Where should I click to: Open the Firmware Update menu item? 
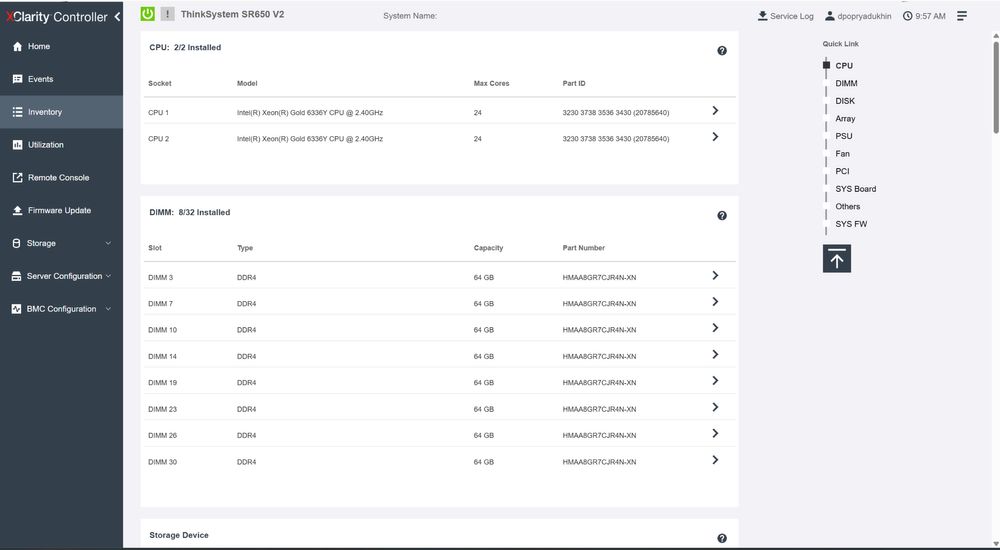[61, 211]
